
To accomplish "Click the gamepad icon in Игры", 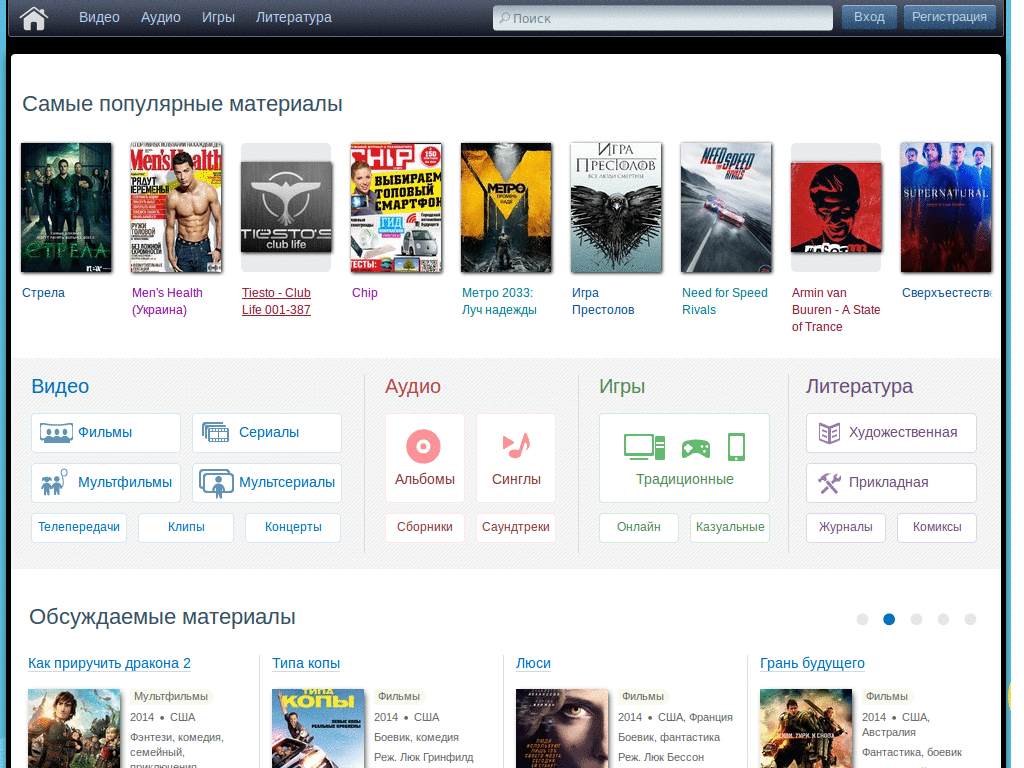I will pyautogui.click(x=696, y=449).
